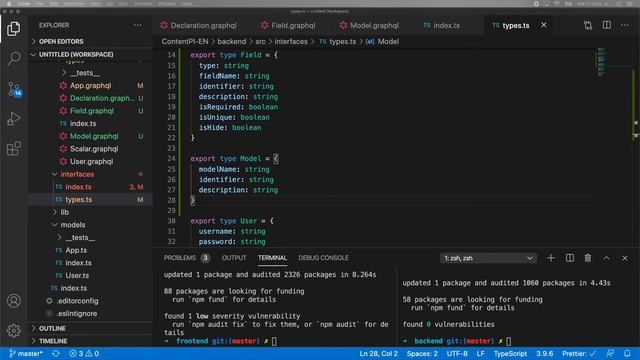Create a new terminal with plus icon
640x360 pixels.
[x=551, y=258]
